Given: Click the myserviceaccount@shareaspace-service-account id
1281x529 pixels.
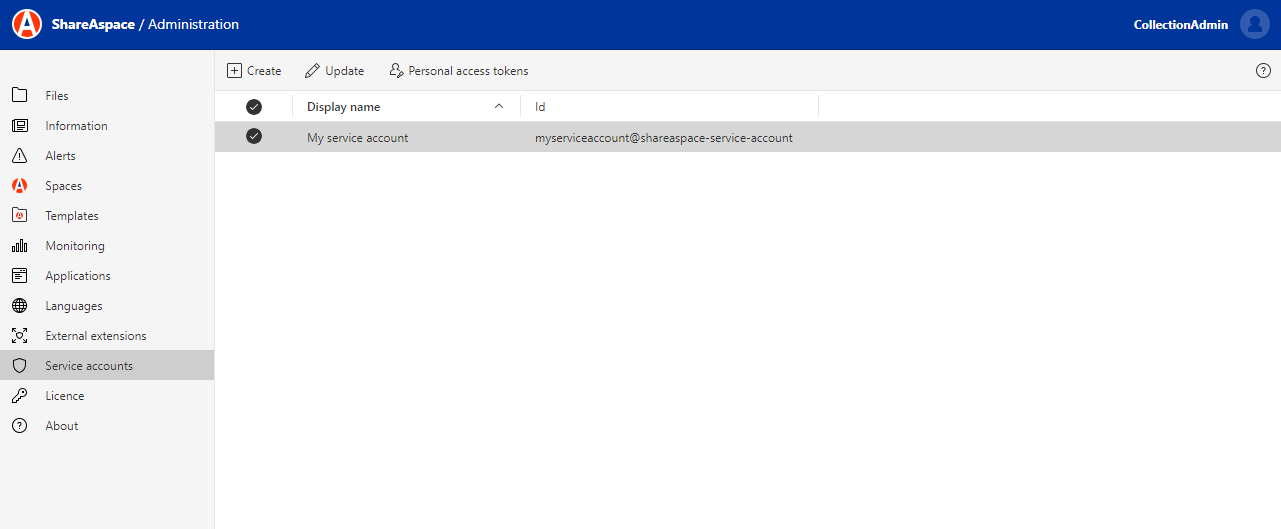Looking at the screenshot, I should [664, 138].
